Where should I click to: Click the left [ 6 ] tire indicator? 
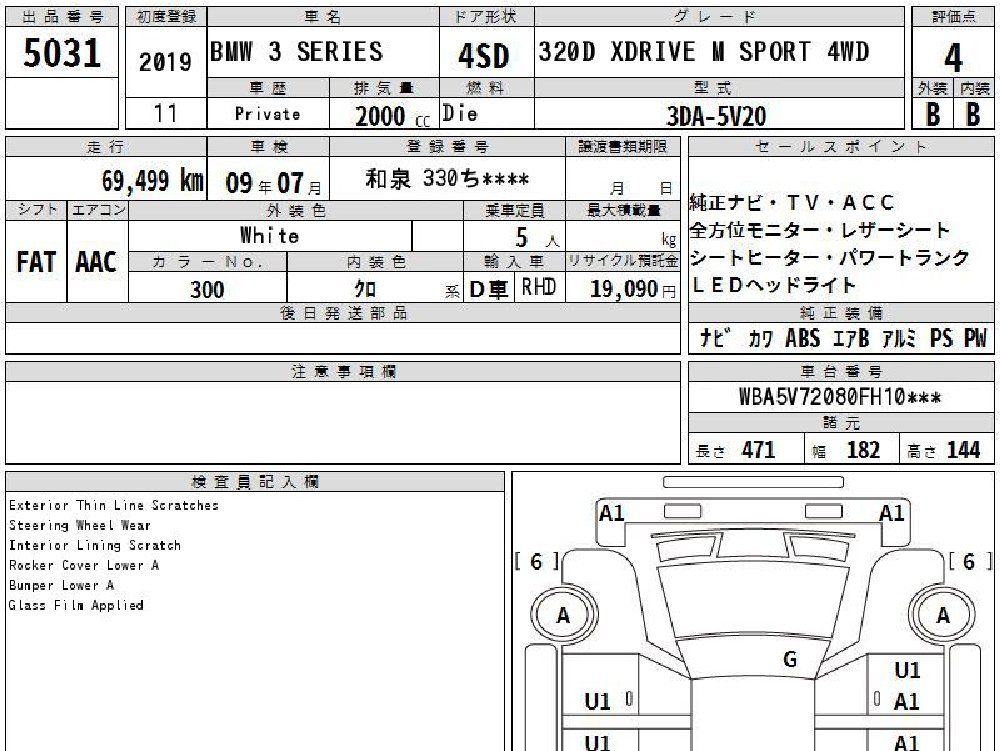tap(537, 561)
